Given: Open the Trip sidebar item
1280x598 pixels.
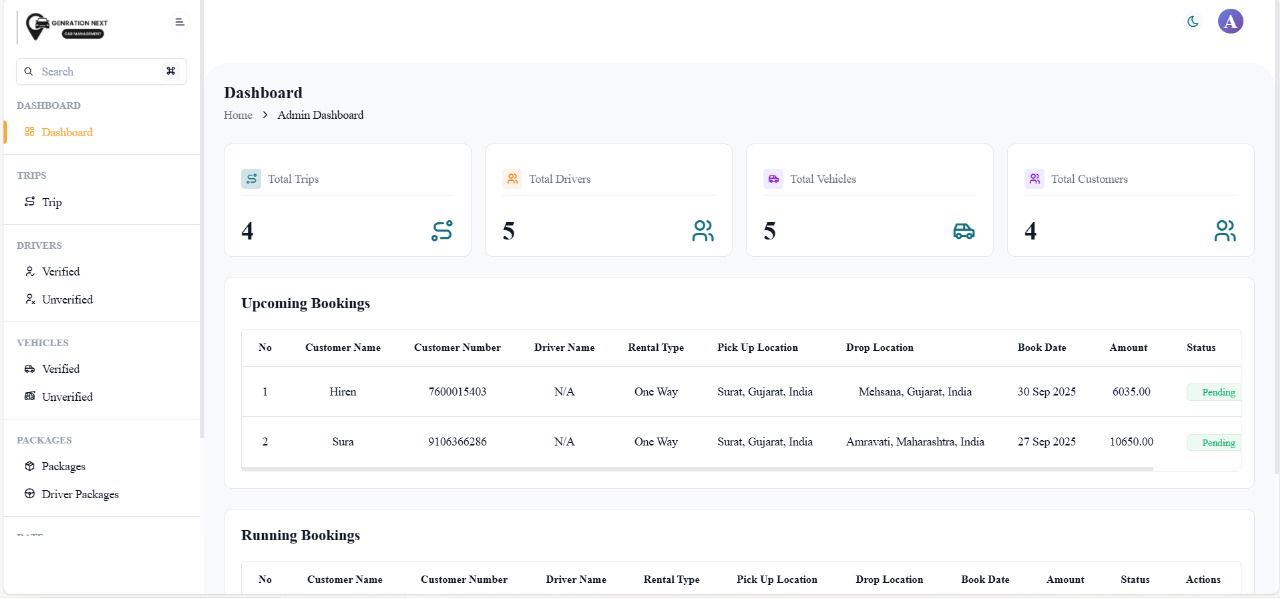Looking at the screenshot, I should [51, 202].
